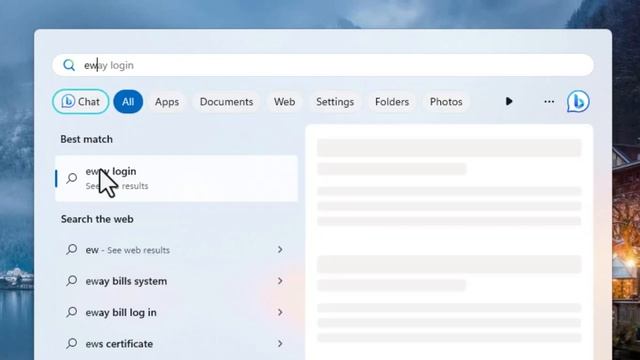Switch to the Settings filter tab
Screen dimensions: 640x360
335,102
